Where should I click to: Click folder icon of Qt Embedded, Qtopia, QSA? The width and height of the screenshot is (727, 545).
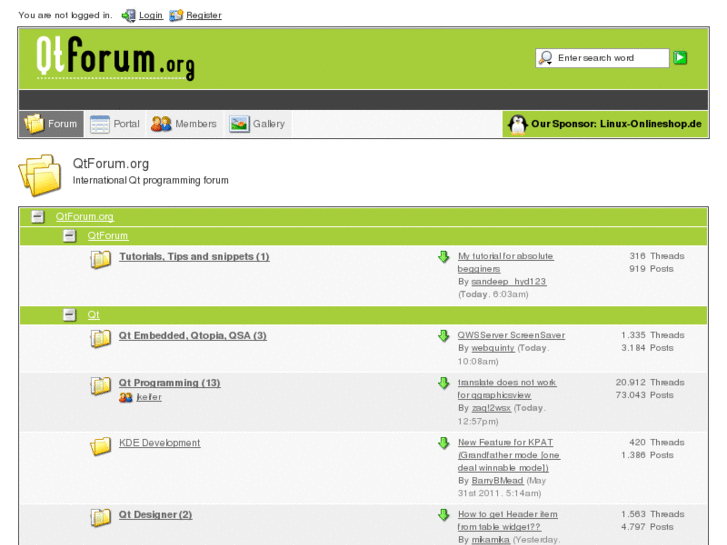coord(100,338)
